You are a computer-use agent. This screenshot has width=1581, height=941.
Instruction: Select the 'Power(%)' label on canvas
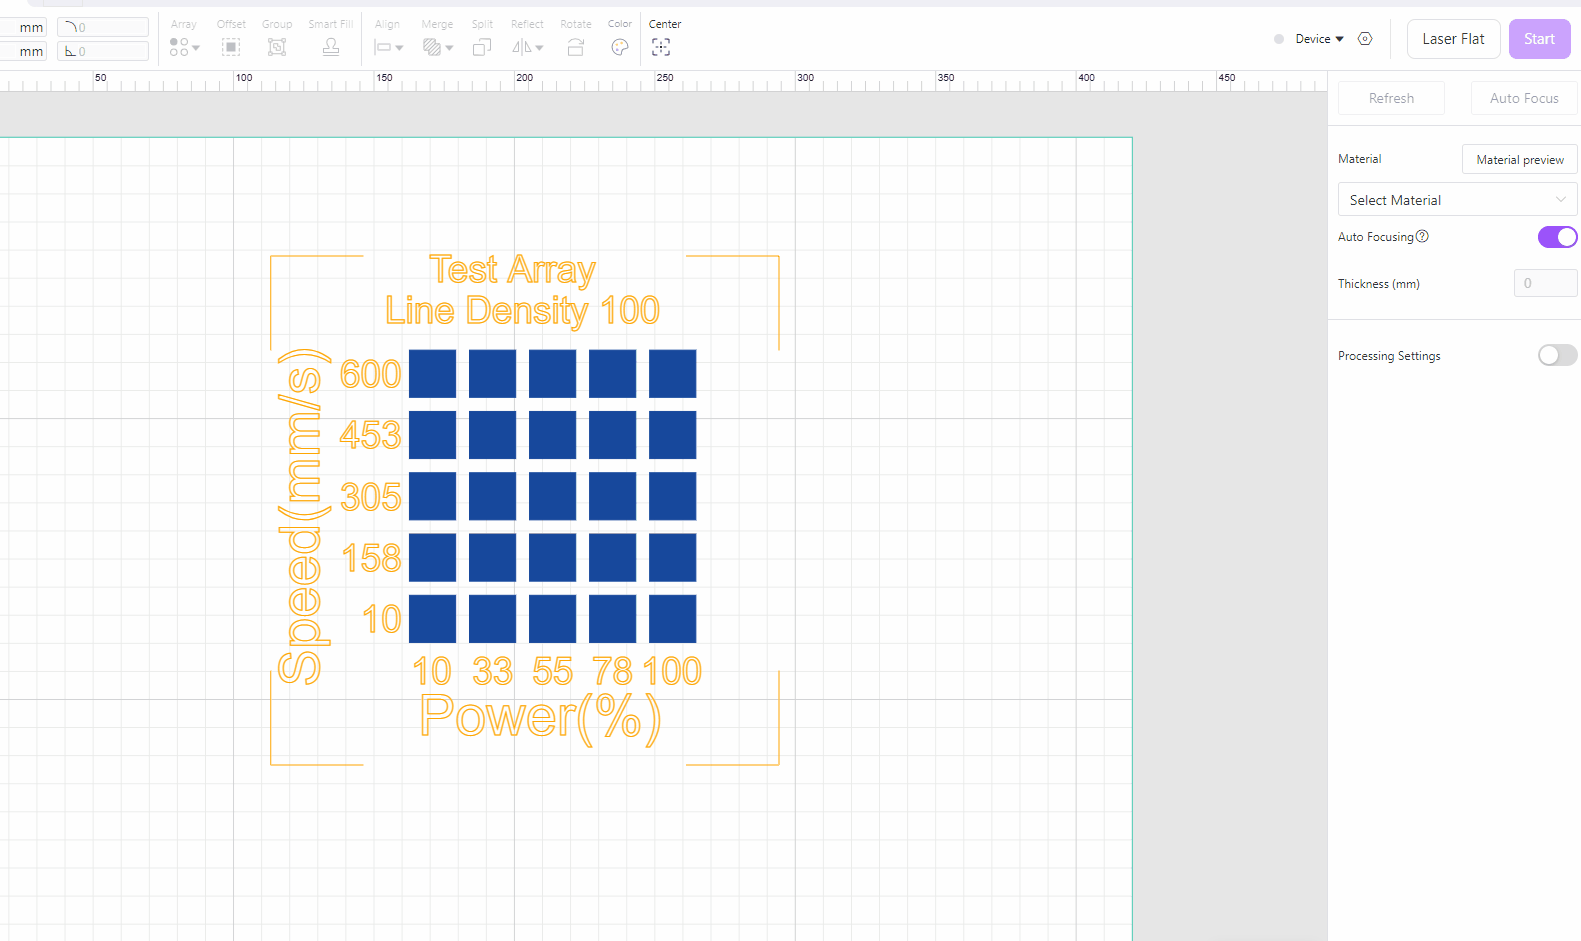coord(540,718)
